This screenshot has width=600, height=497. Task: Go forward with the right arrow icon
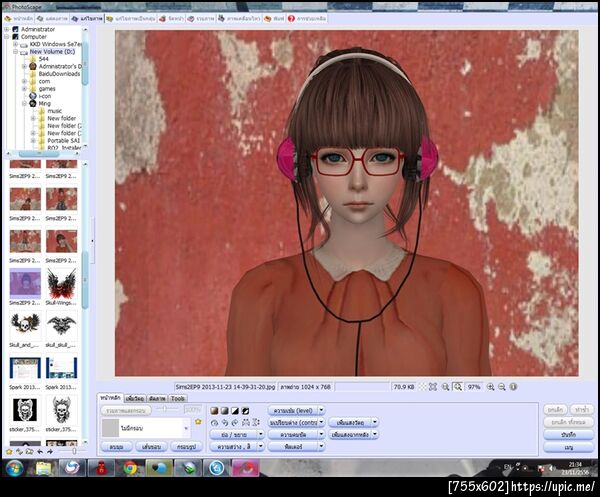(50, 451)
